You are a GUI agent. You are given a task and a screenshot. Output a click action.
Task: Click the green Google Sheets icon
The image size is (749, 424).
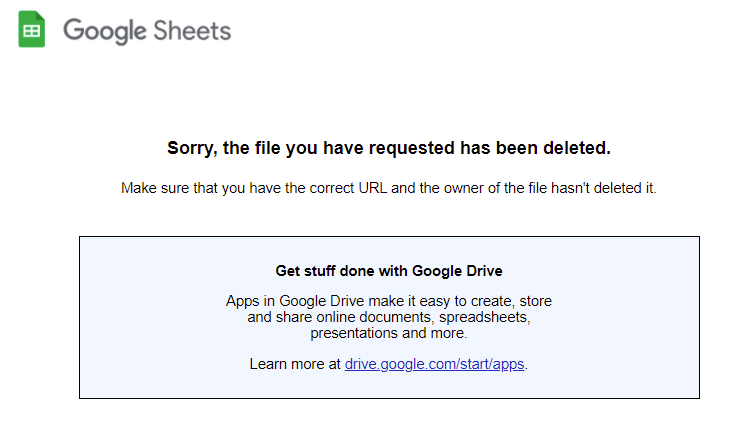[x=32, y=30]
